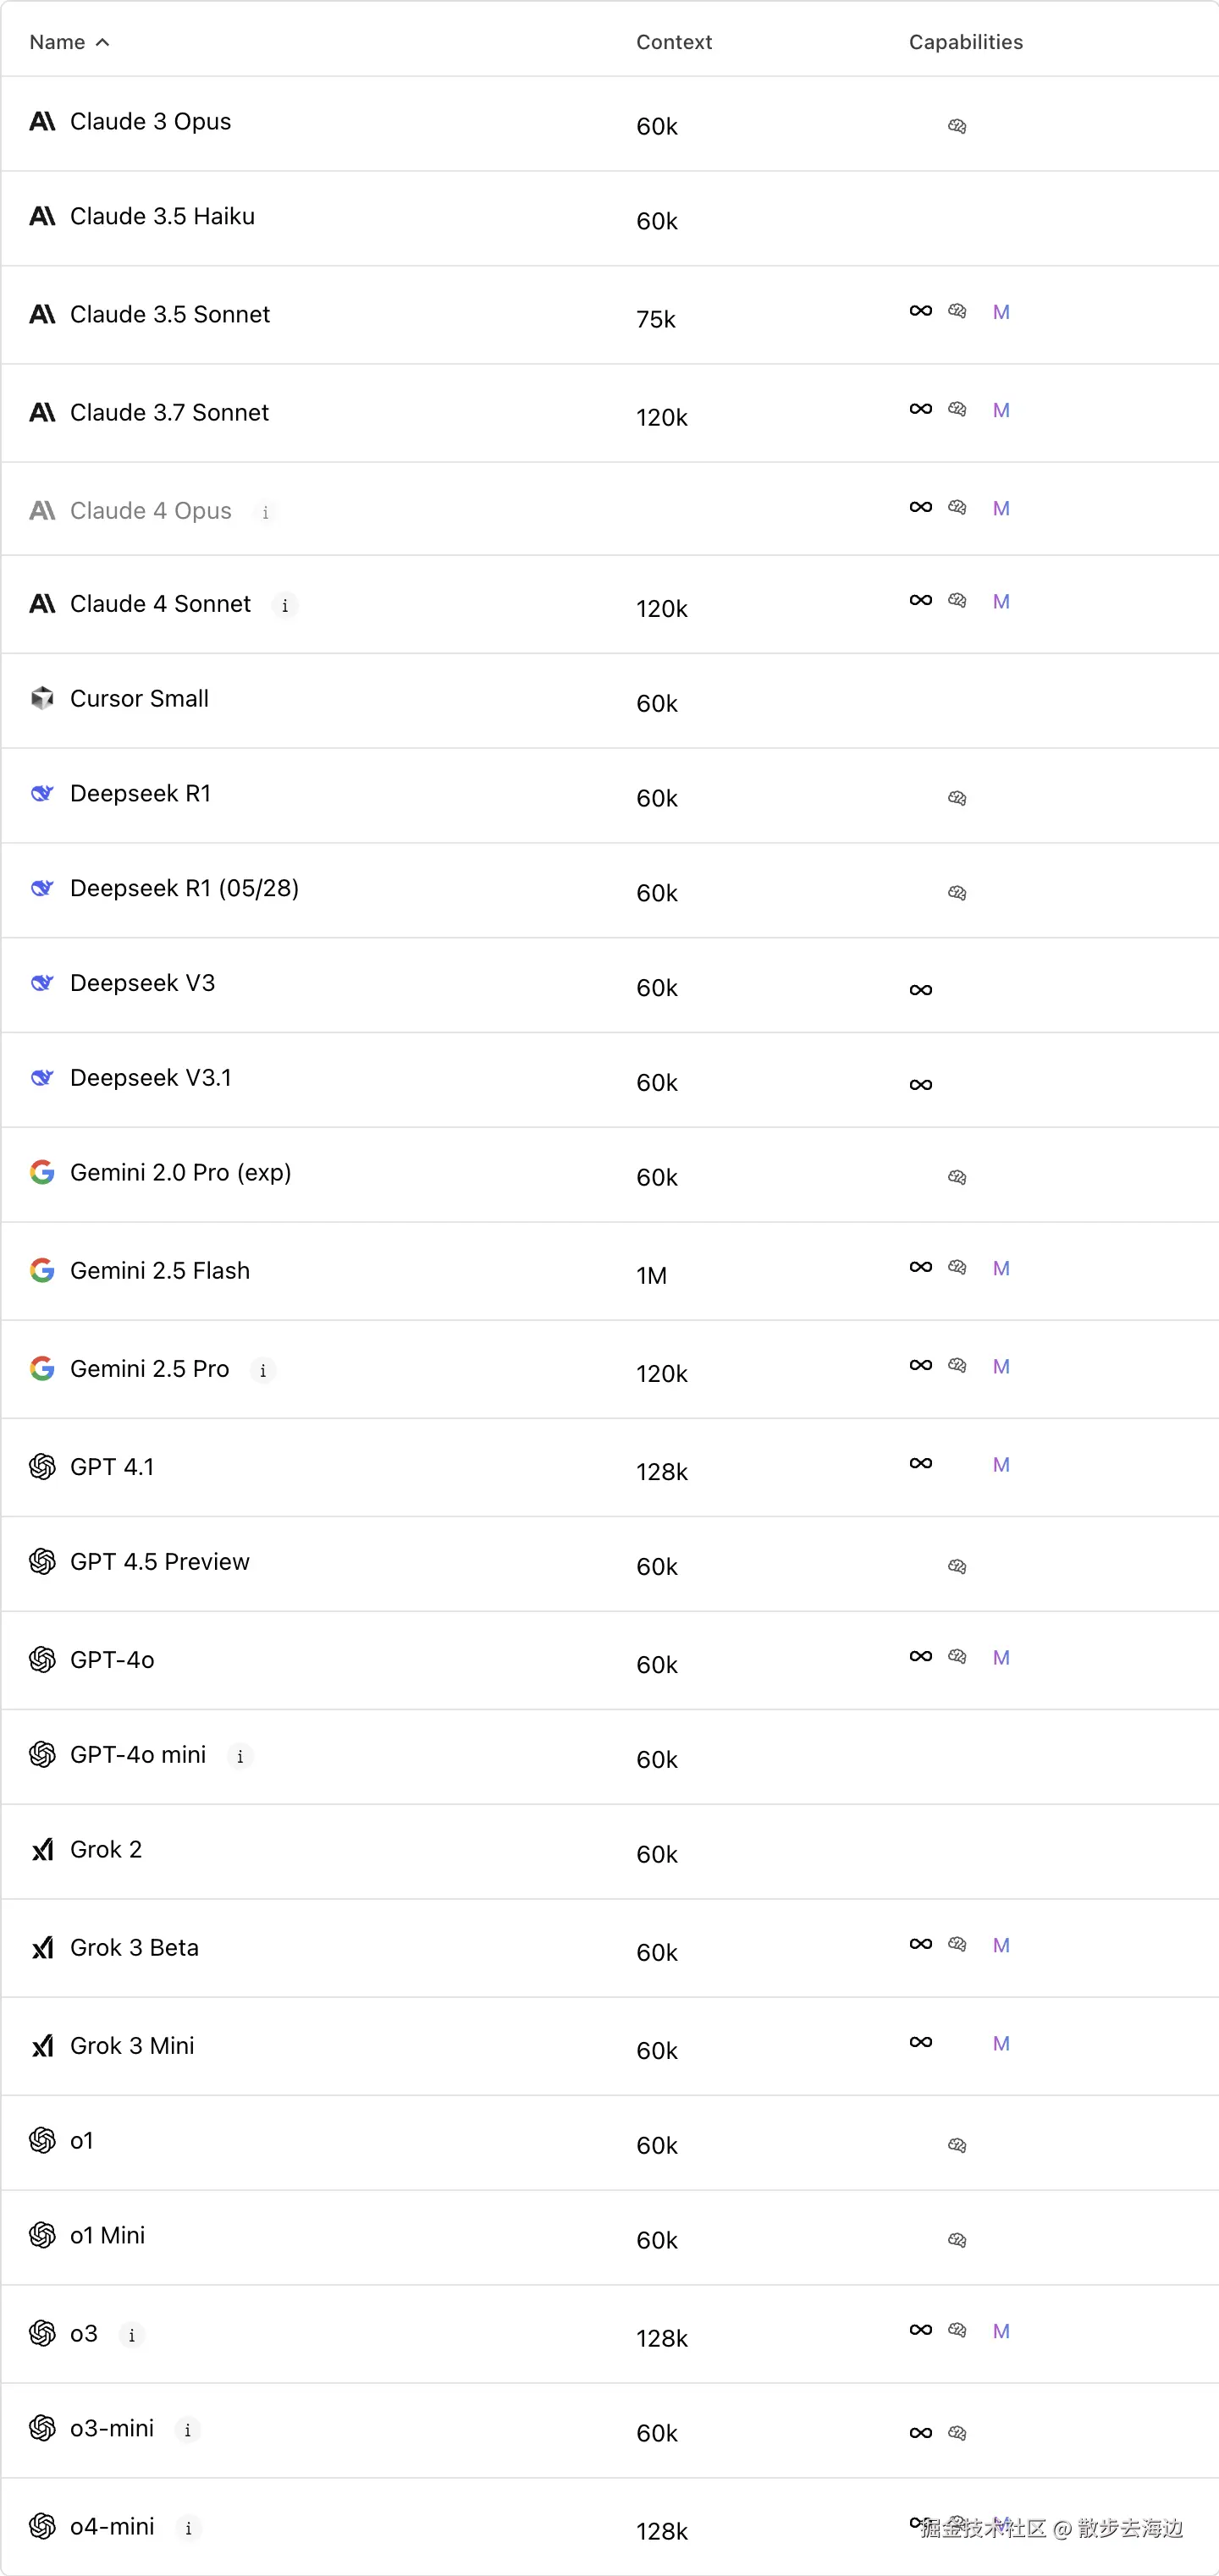Viewport: 1219px width, 2576px height.
Task: Click the infinity icon in Grok 3 Mini row
Action: [921, 2042]
